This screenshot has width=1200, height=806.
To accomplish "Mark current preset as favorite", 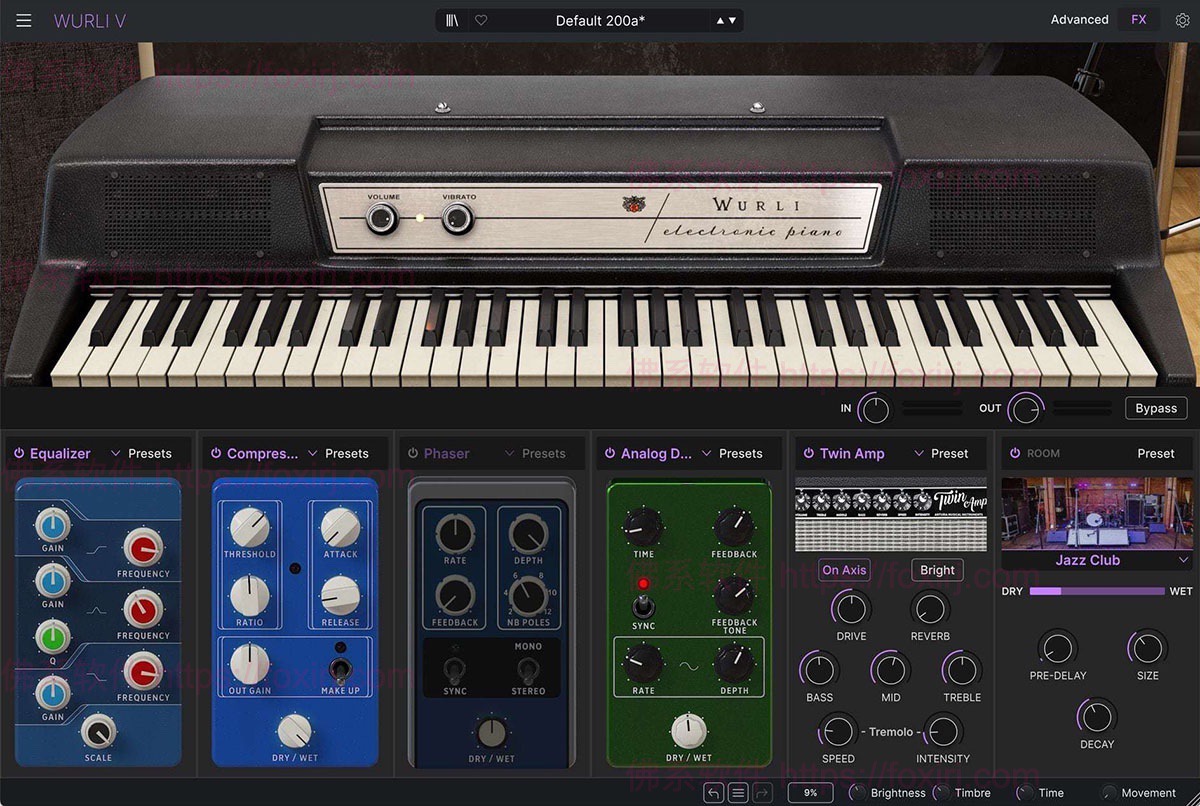I will 481,19.
